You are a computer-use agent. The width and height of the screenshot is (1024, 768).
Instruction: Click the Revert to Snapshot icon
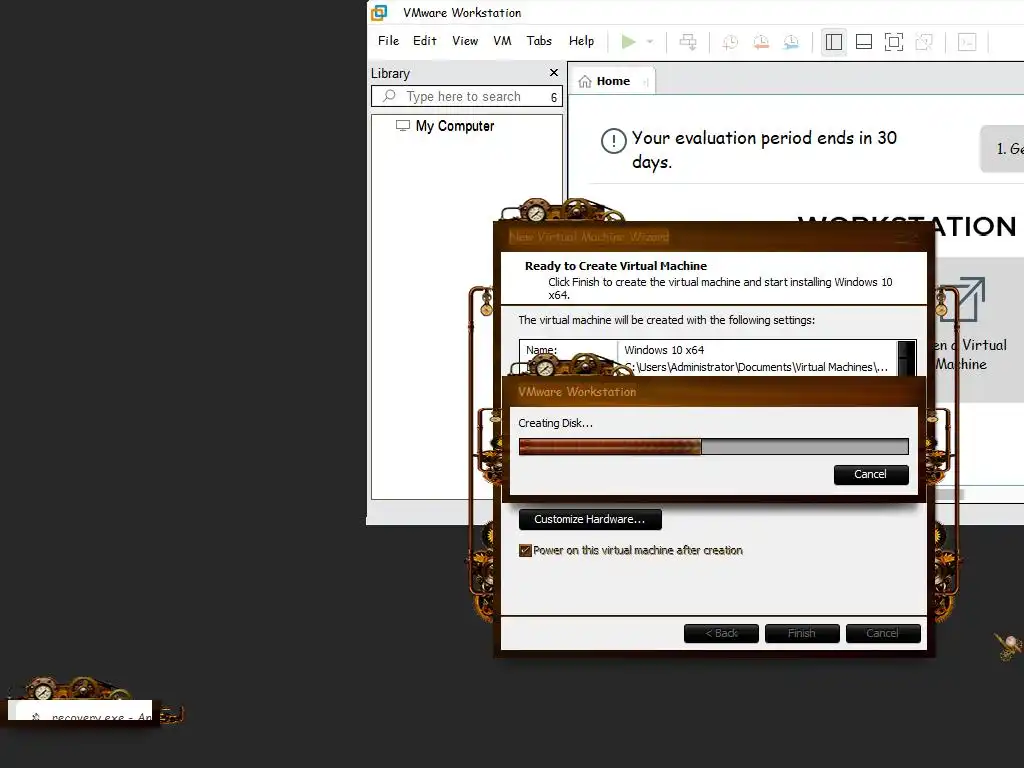click(x=761, y=42)
